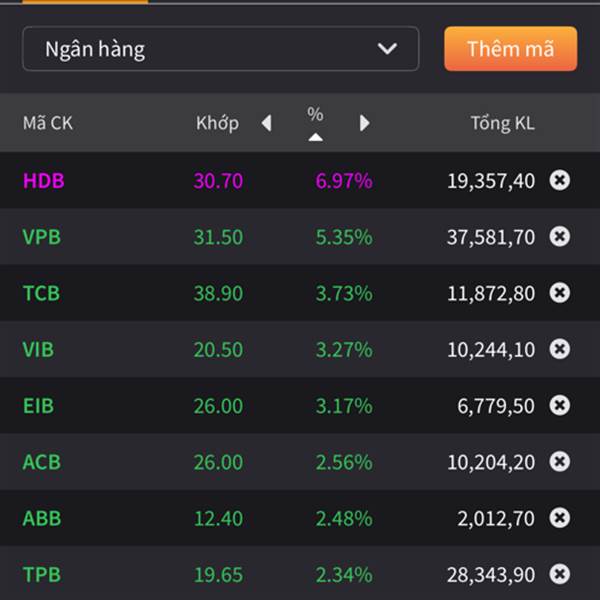Viewport: 600px width, 600px height.
Task: Click the Khớp column header
Action: tap(217, 124)
